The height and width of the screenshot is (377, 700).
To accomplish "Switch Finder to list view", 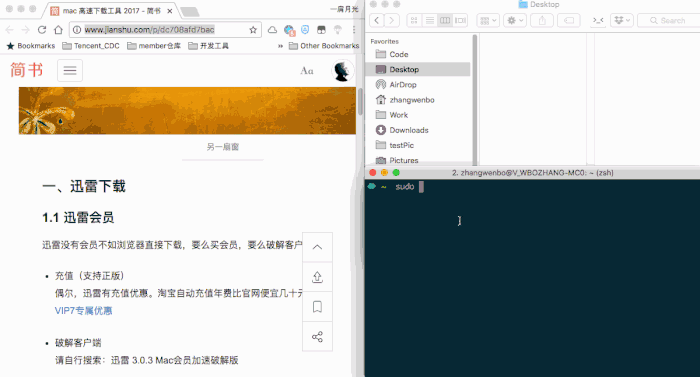I will (x=429, y=20).
